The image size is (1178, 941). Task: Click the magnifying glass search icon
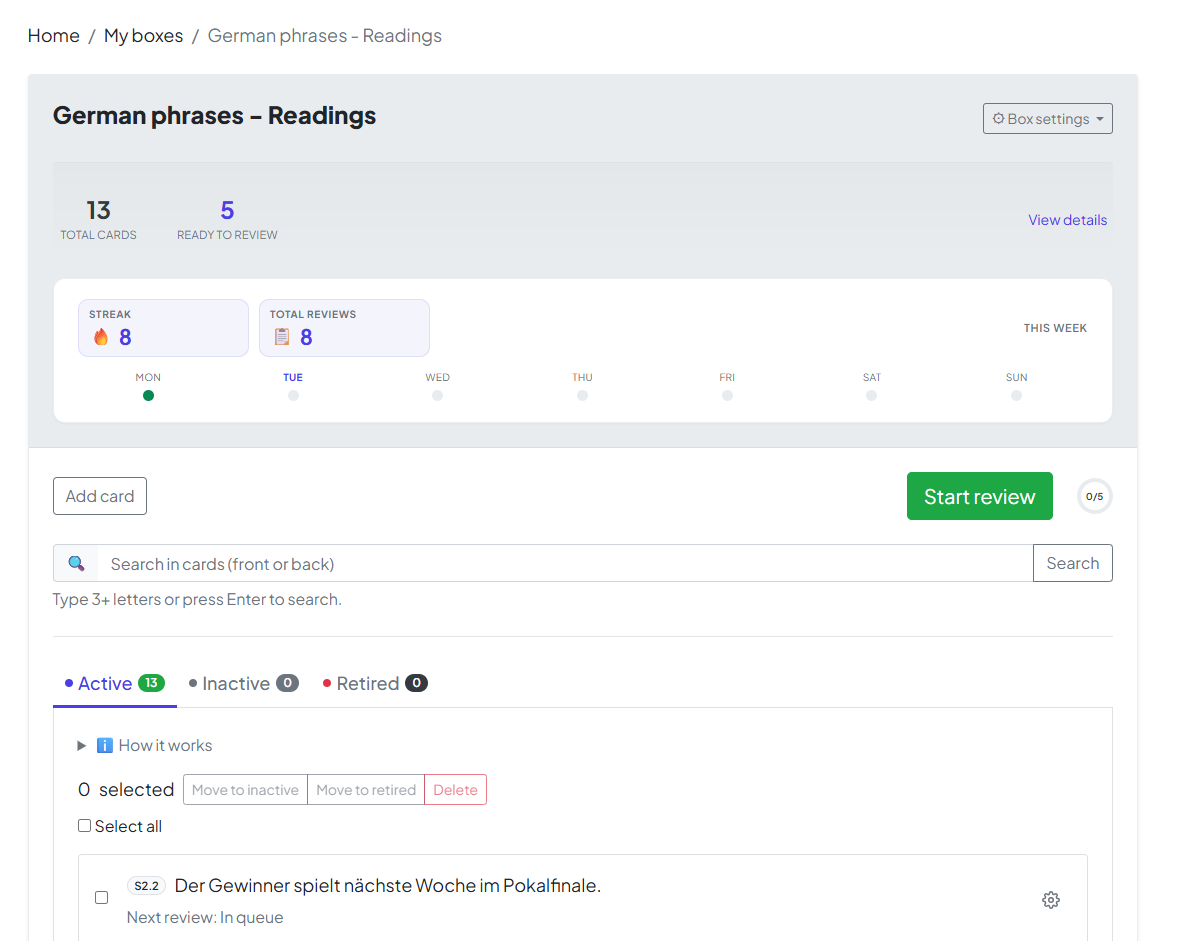pyautogui.click(x=76, y=564)
